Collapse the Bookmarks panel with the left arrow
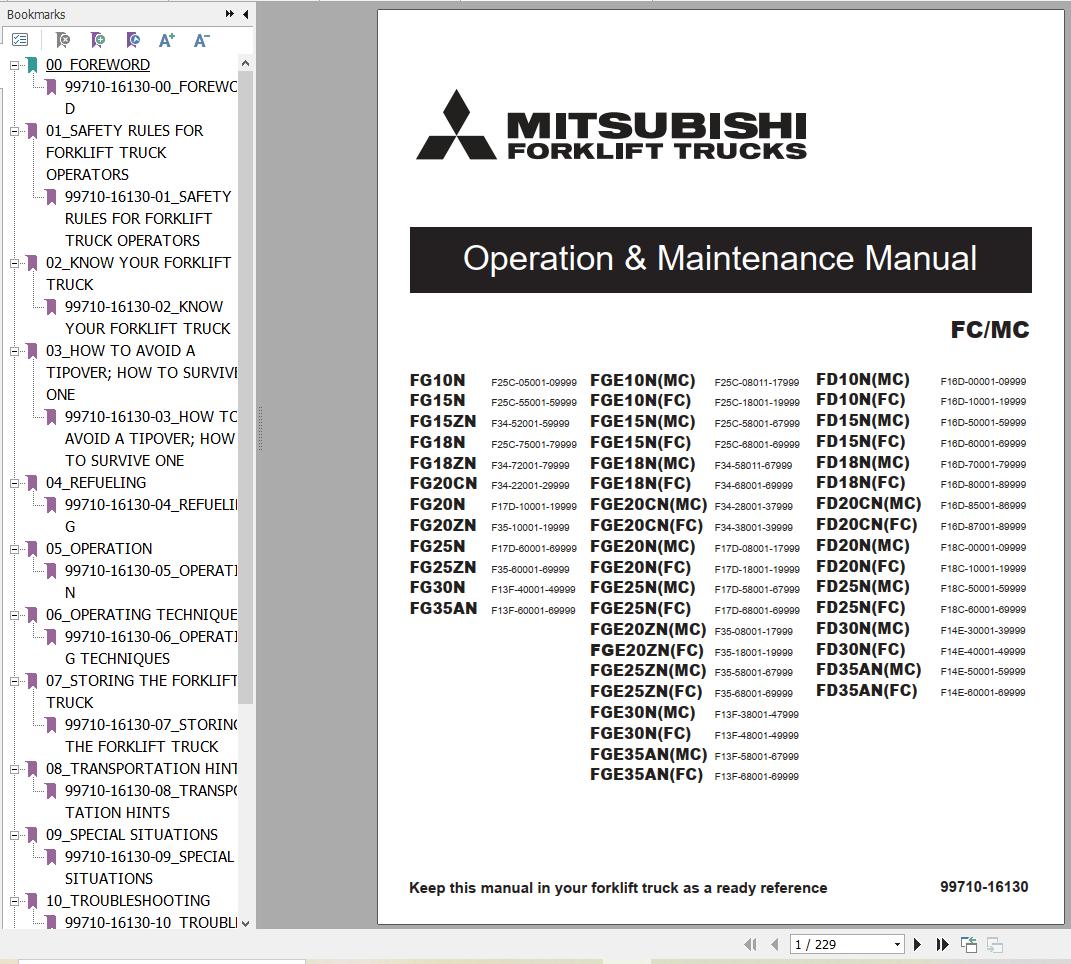Image resolution: width=1071 pixels, height=964 pixels. tap(246, 14)
